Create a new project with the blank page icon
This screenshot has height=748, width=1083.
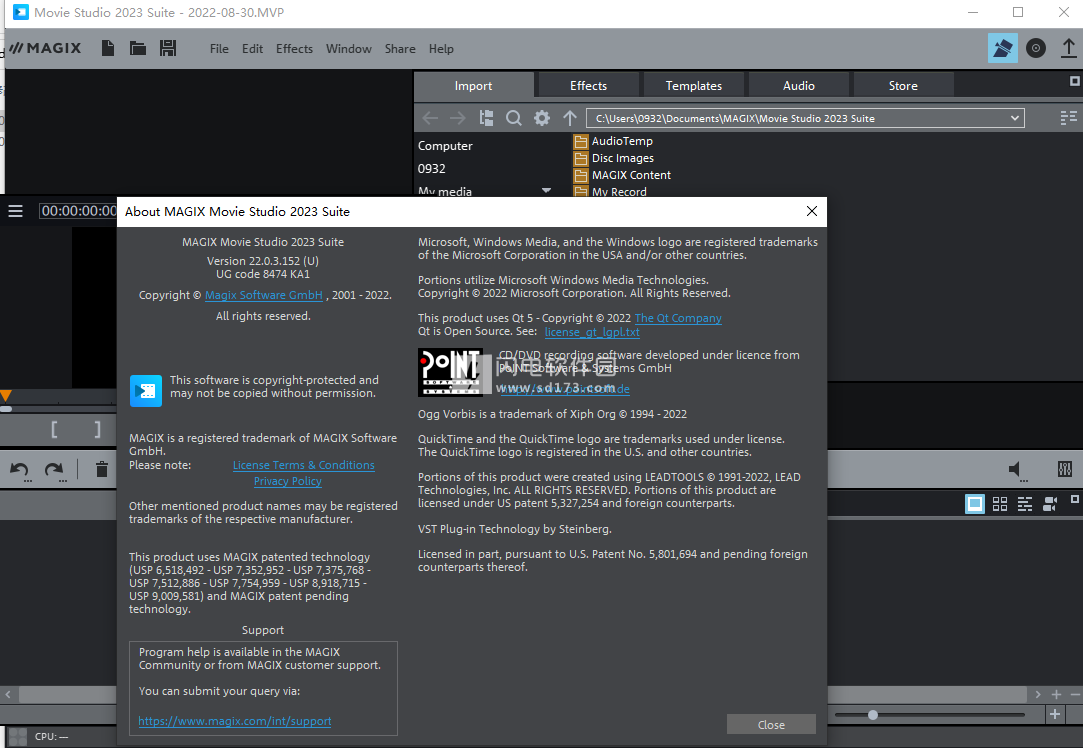[108, 48]
